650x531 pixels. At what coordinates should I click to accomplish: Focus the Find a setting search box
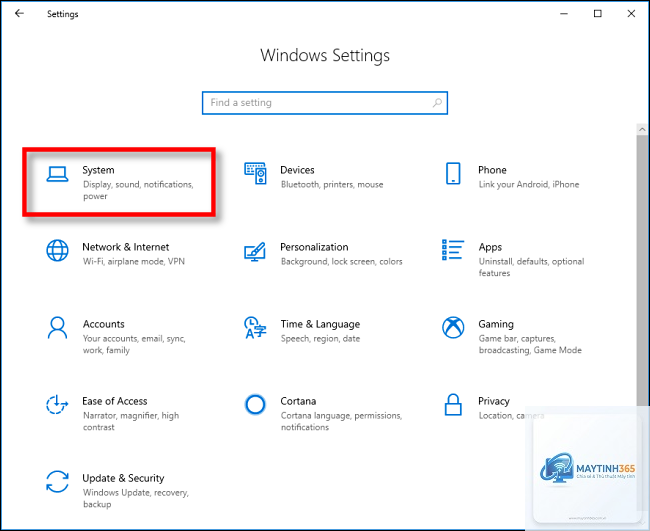325,102
